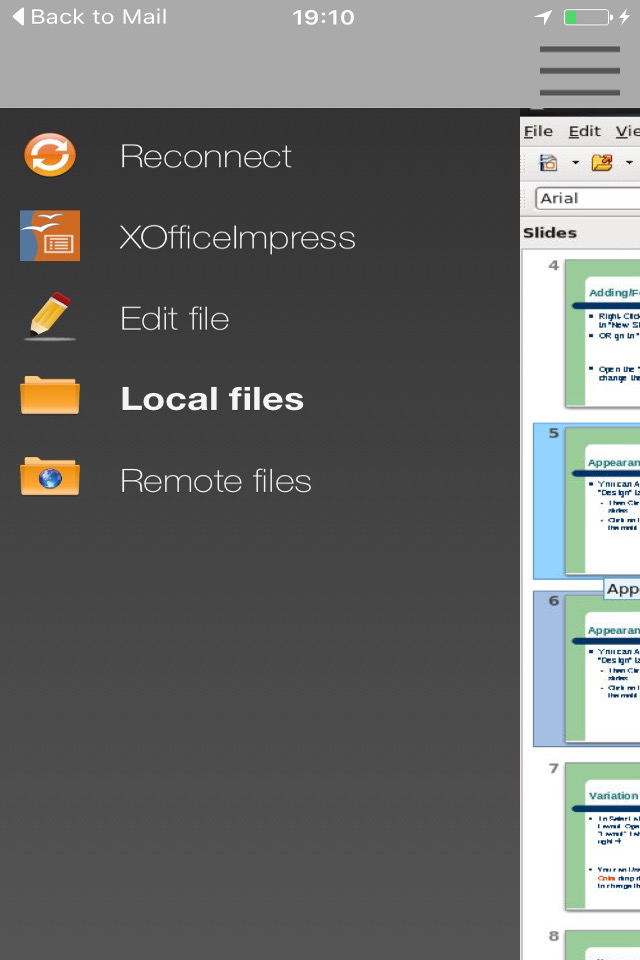
Task: Open the File menu in Impress
Action: coord(538,132)
